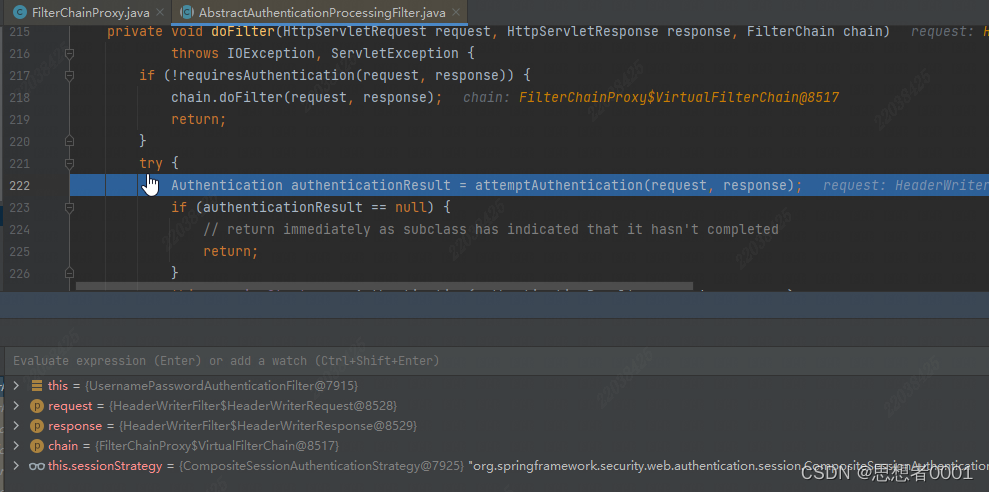Click the class icon on AbstractAuthenticationProcessingFilter tab

(x=187, y=13)
